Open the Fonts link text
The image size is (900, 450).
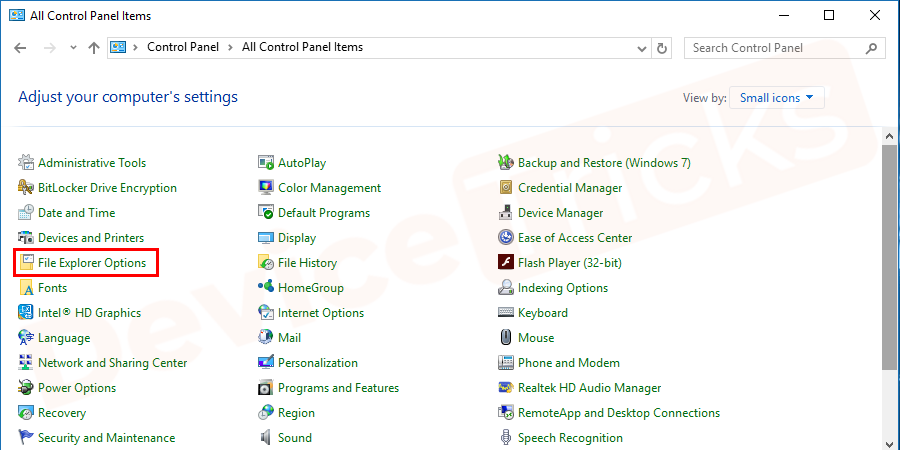click(52, 288)
